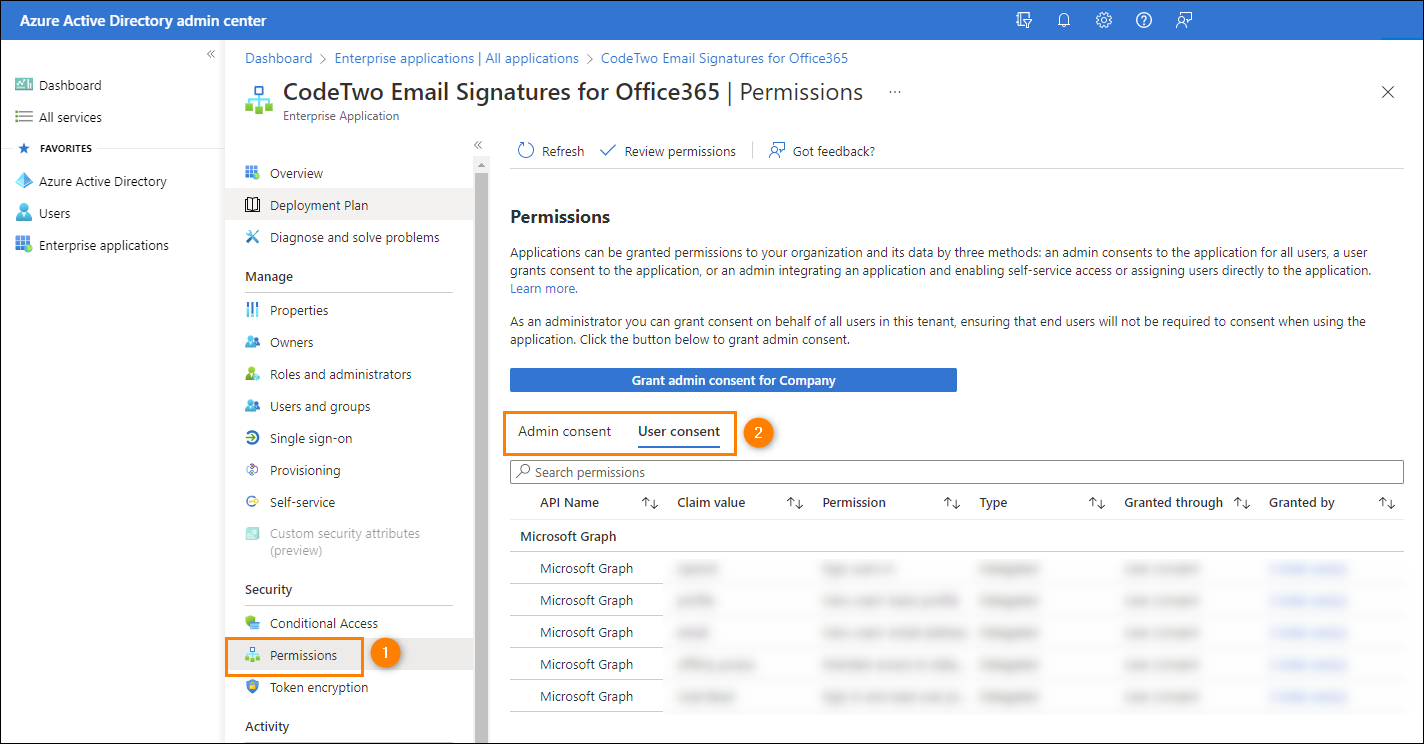Click the Review permissions toolbar label

coord(680,151)
